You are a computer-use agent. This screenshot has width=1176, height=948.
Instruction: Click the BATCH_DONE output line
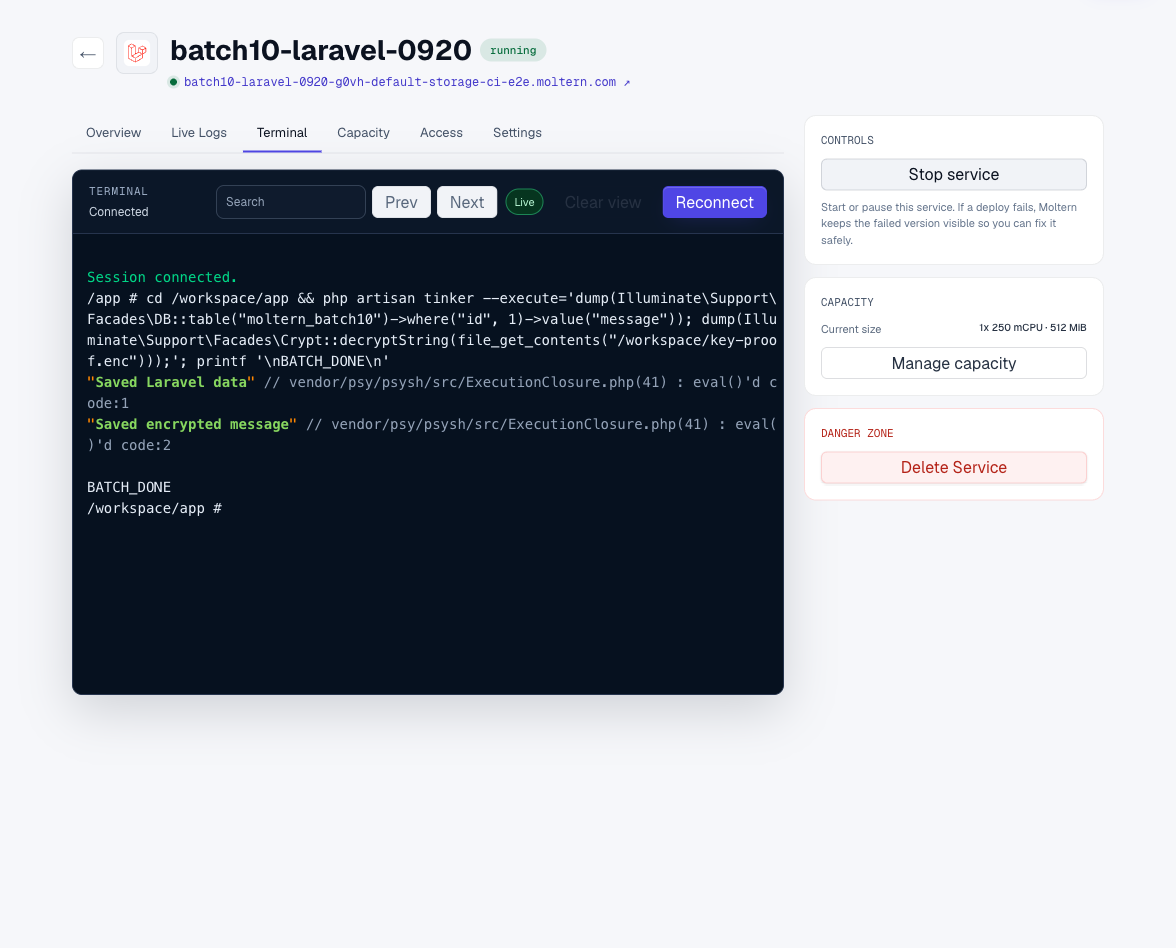click(129, 488)
